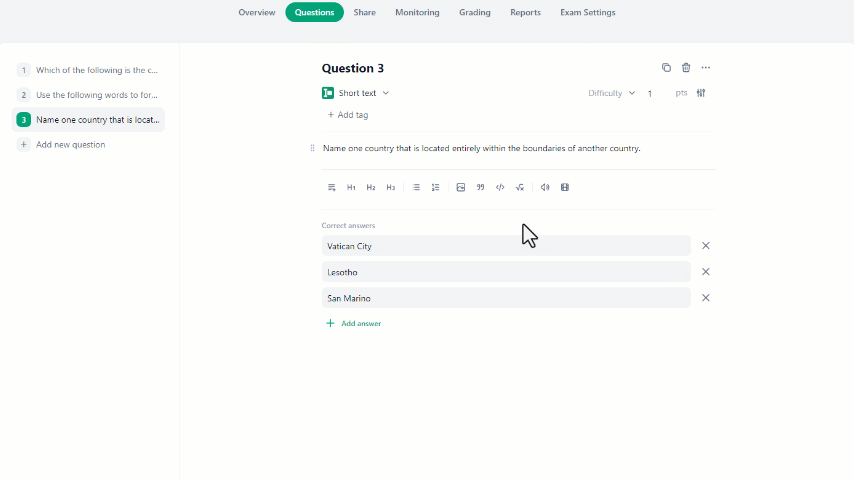
Task: Insert an audio clip
Action: click(x=545, y=187)
